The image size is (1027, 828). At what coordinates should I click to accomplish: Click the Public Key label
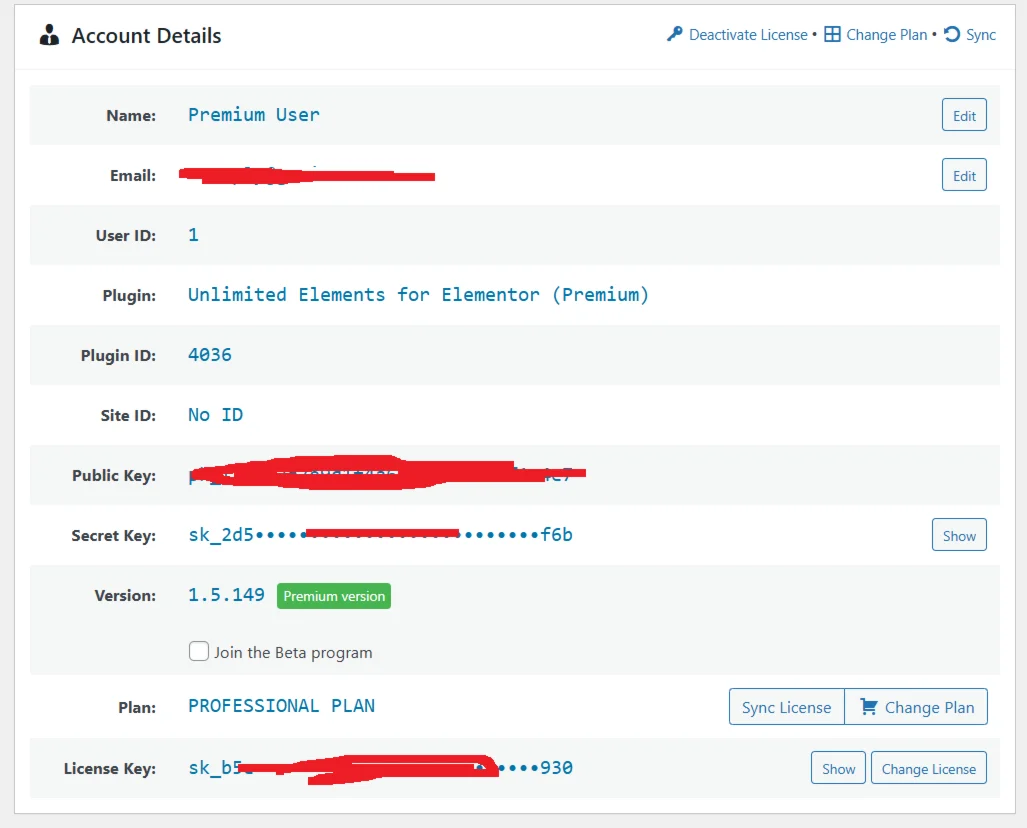(x=114, y=475)
